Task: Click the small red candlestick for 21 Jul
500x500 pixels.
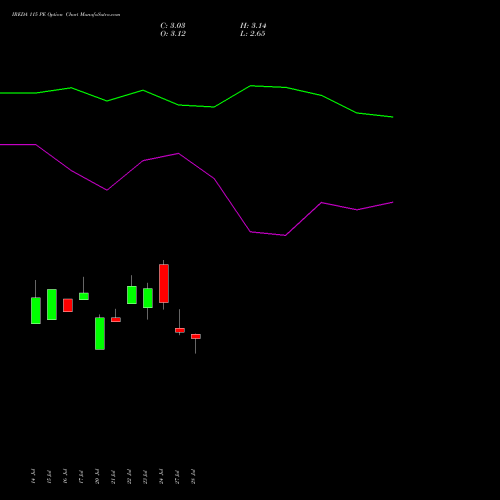Action: click(x=116, y=319)
